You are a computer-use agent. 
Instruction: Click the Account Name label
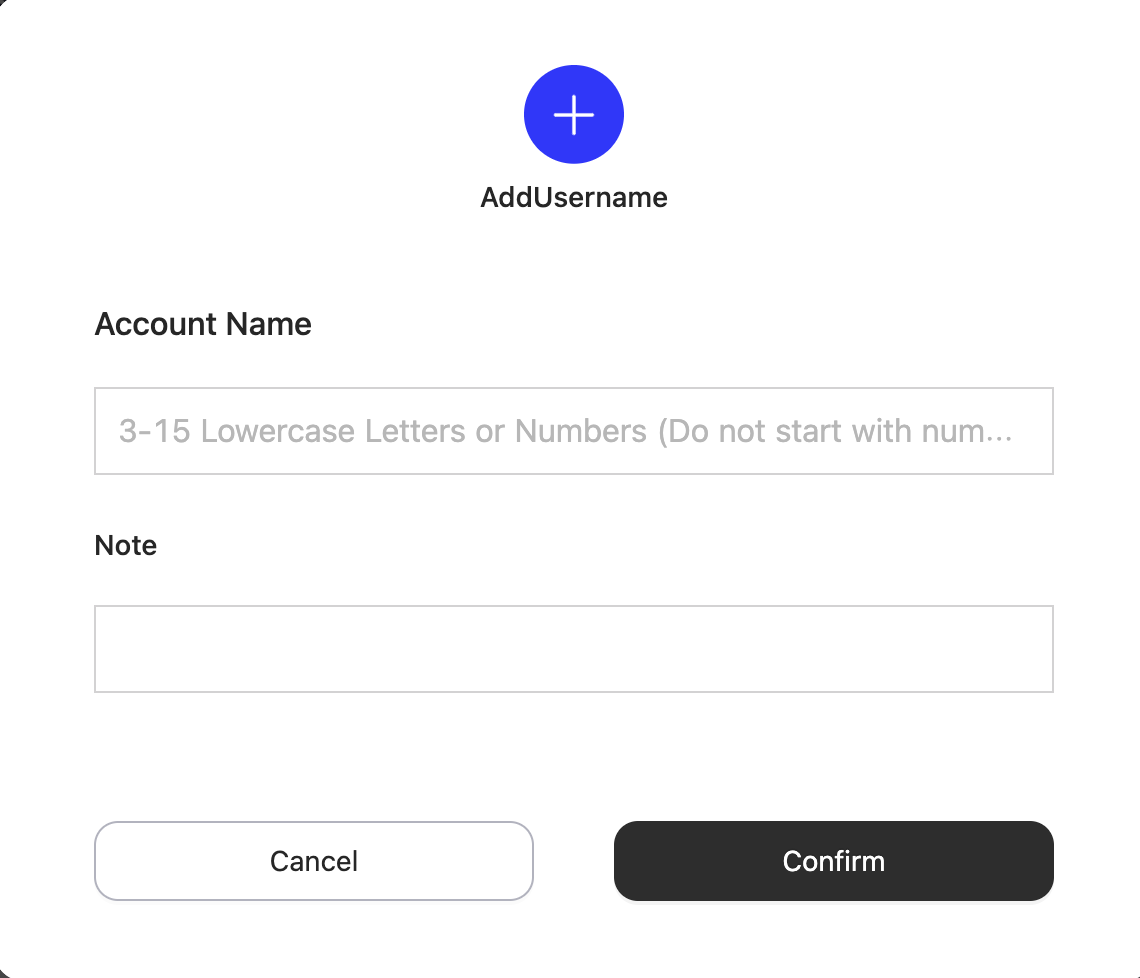tap(203, 324)
